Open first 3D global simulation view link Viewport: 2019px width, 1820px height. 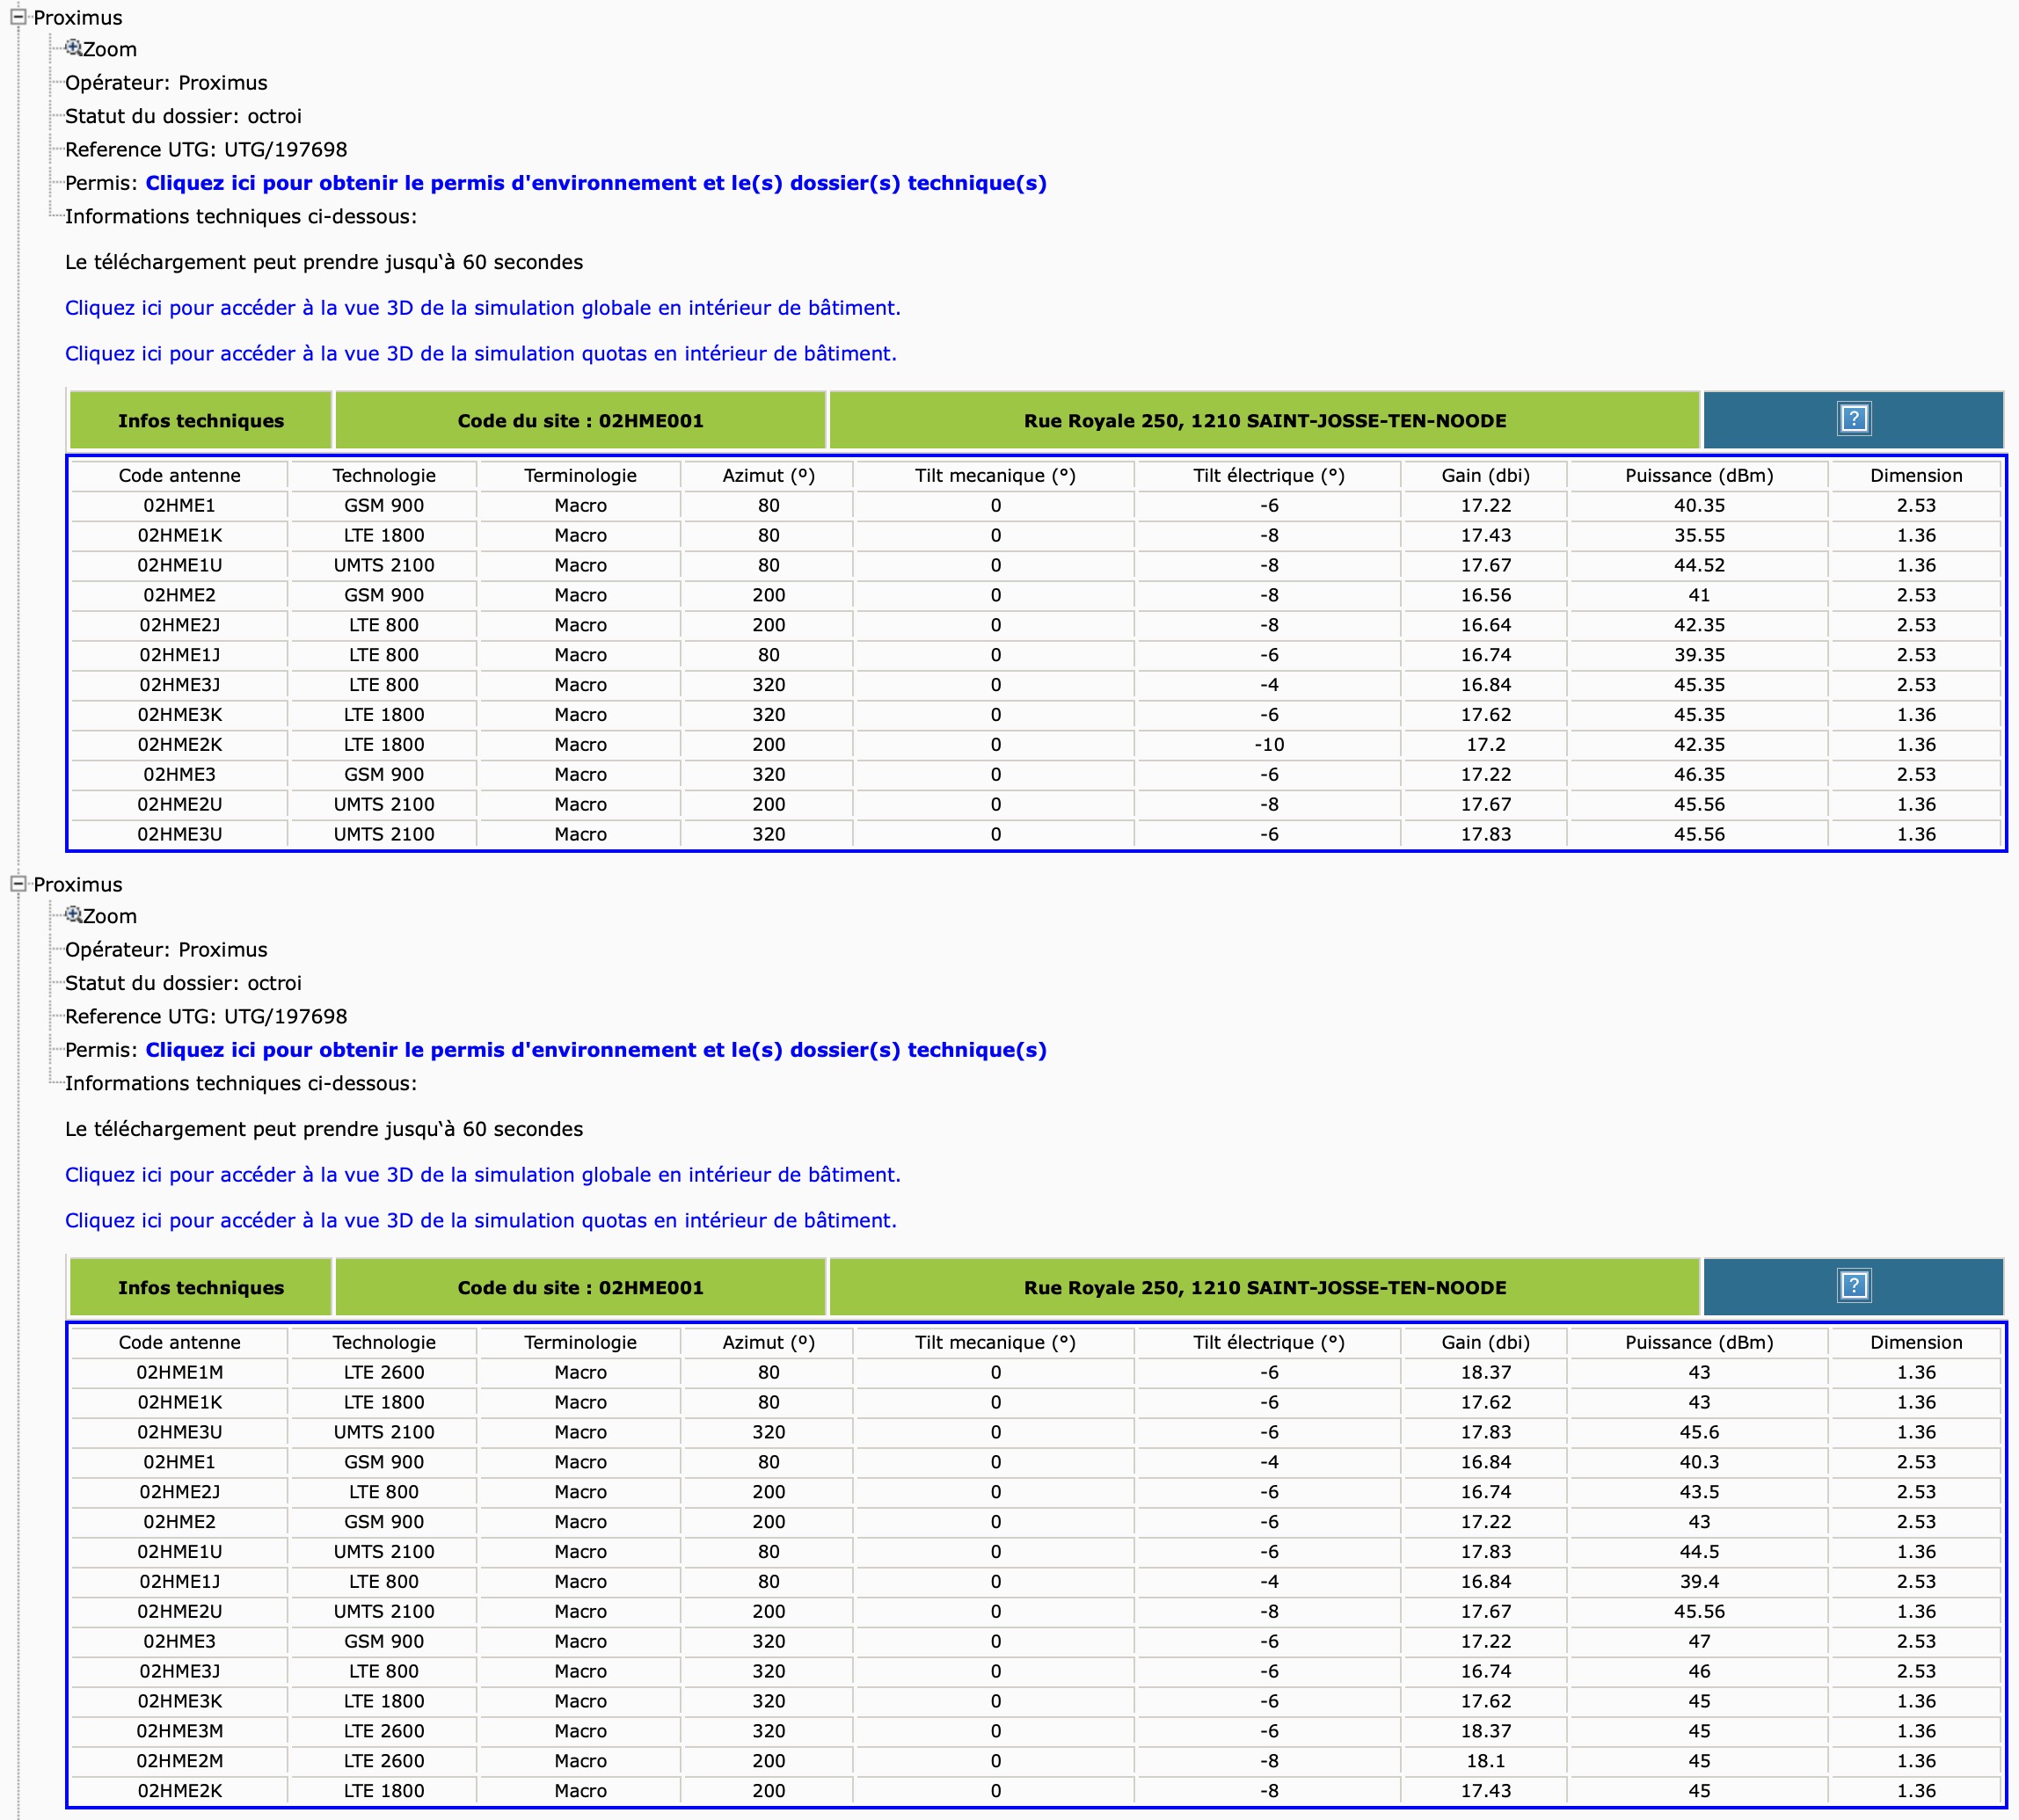483,308
